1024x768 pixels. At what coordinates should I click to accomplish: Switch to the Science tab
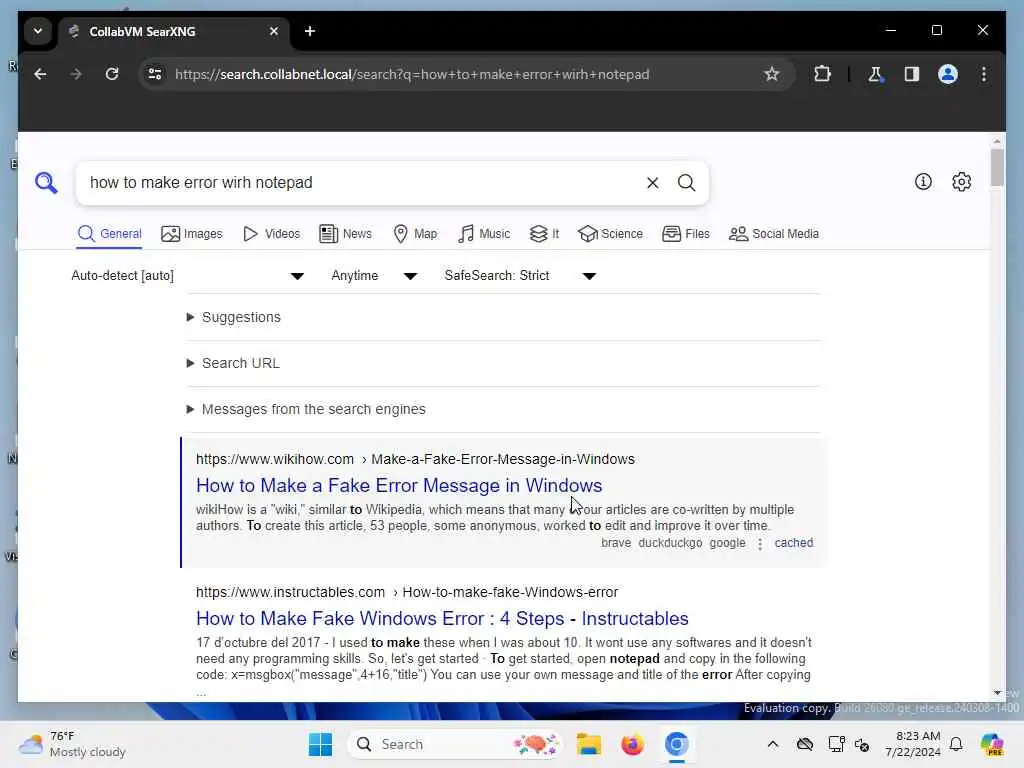tap(611, 234)
